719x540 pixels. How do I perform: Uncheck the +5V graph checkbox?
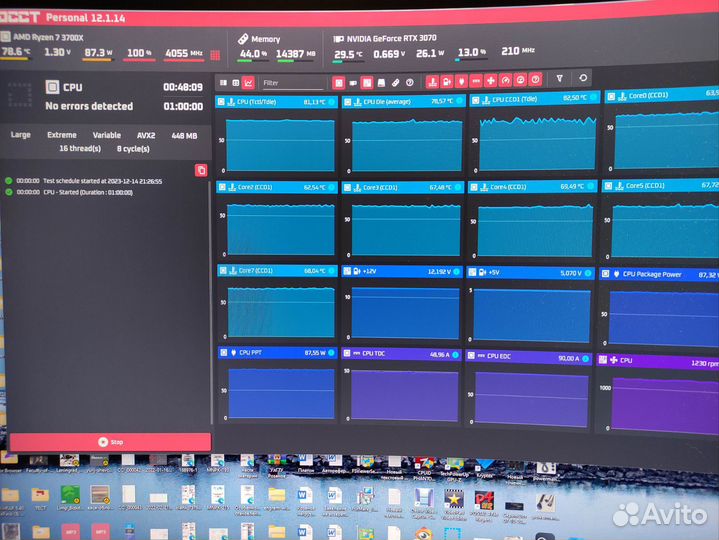click(472, 272)
